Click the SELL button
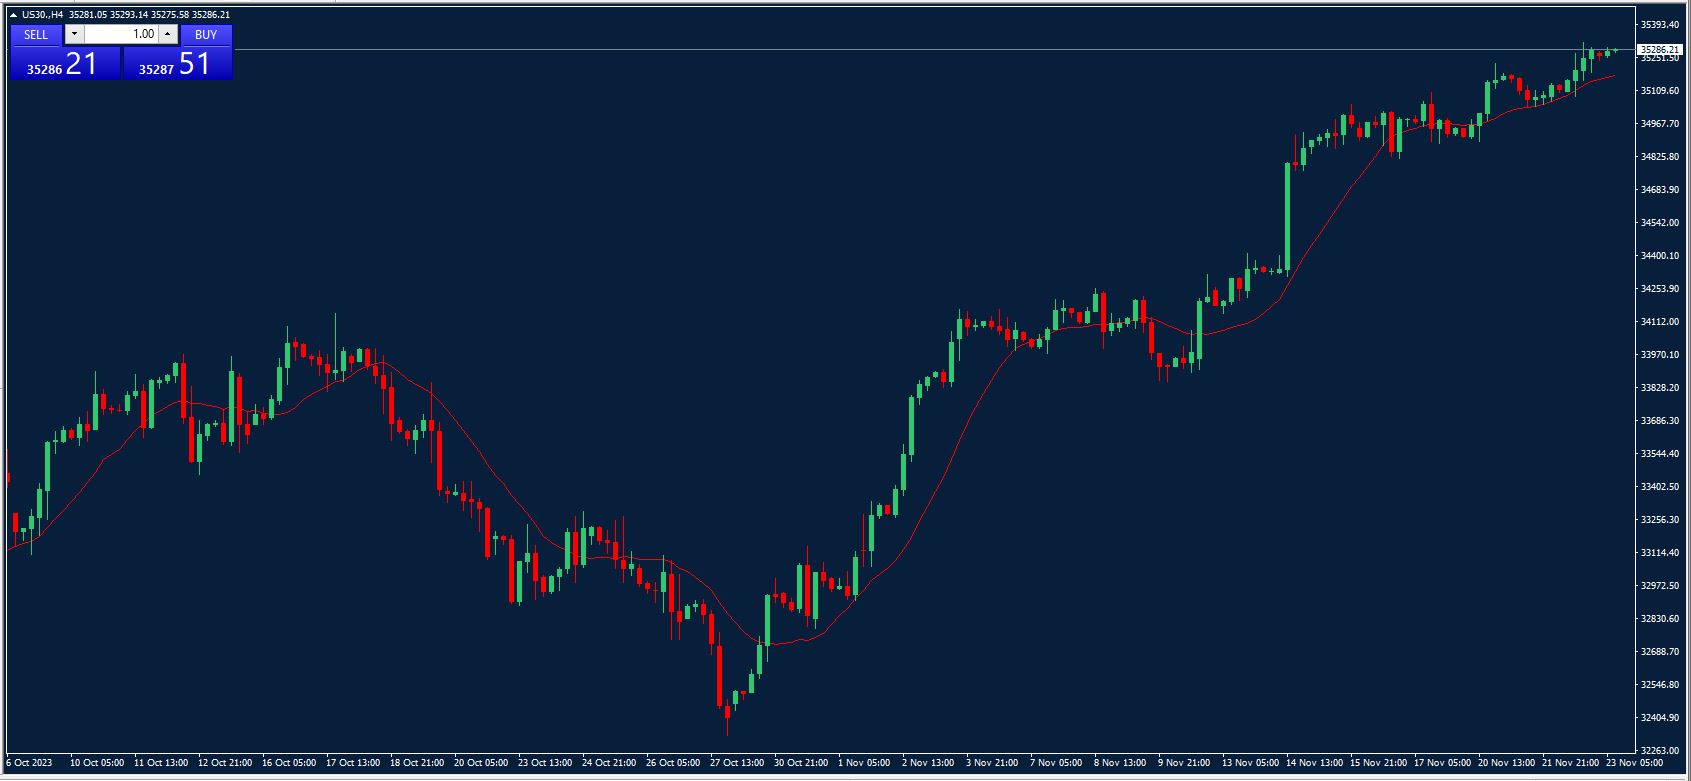The image size is (1691, 781). click(36, 34)
